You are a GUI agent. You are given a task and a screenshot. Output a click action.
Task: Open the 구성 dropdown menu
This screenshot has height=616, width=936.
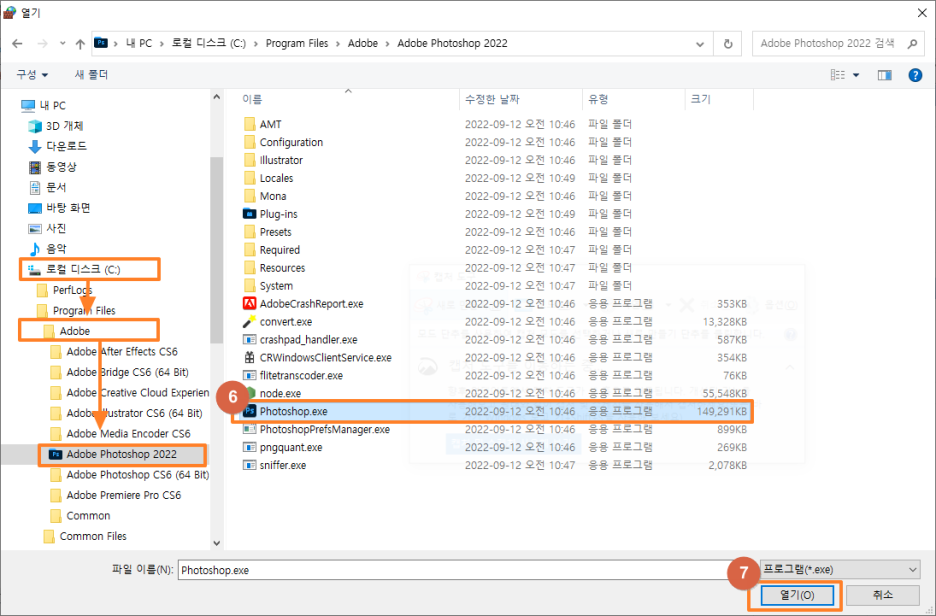(x=32, y=75)
